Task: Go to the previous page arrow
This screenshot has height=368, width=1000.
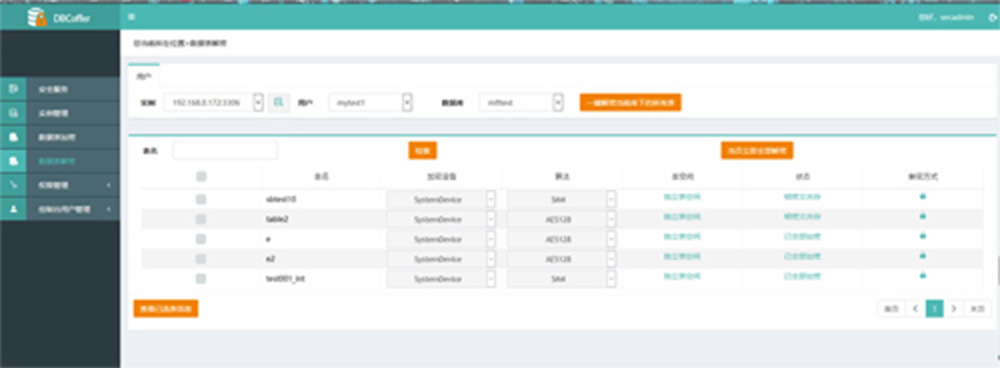Action: coord(915,309)
